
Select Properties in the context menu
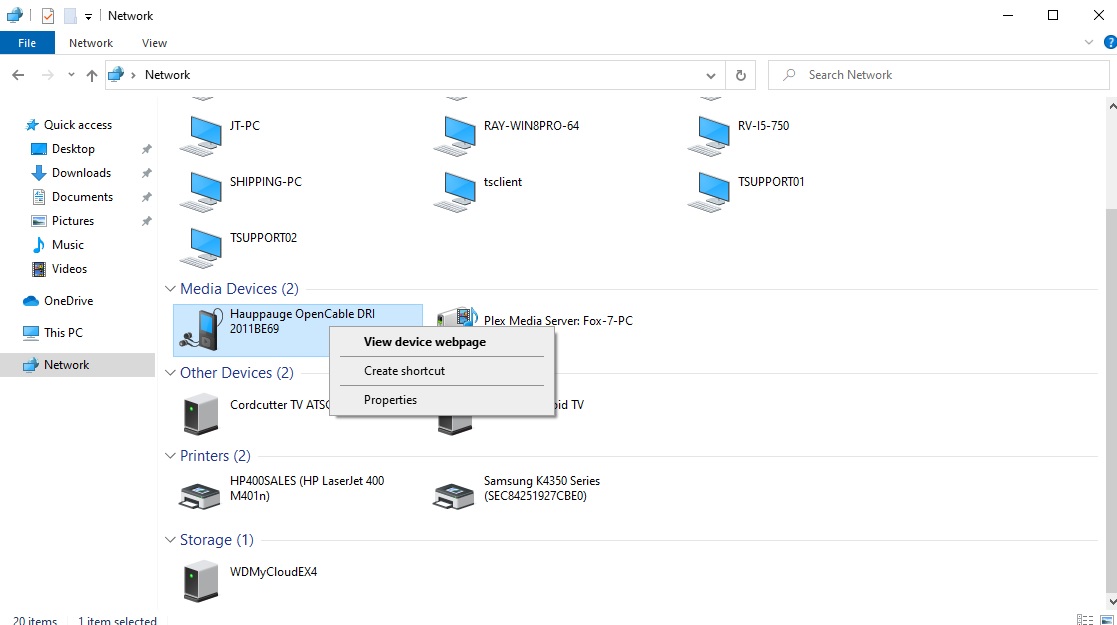point(390,400)
